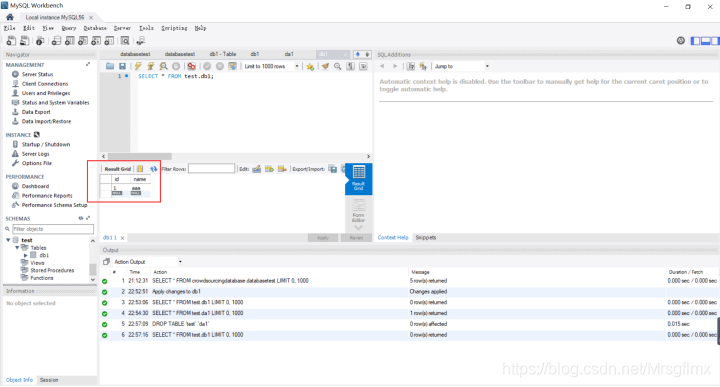Open Performance Reports
The image size is (720, 387).
47,196
